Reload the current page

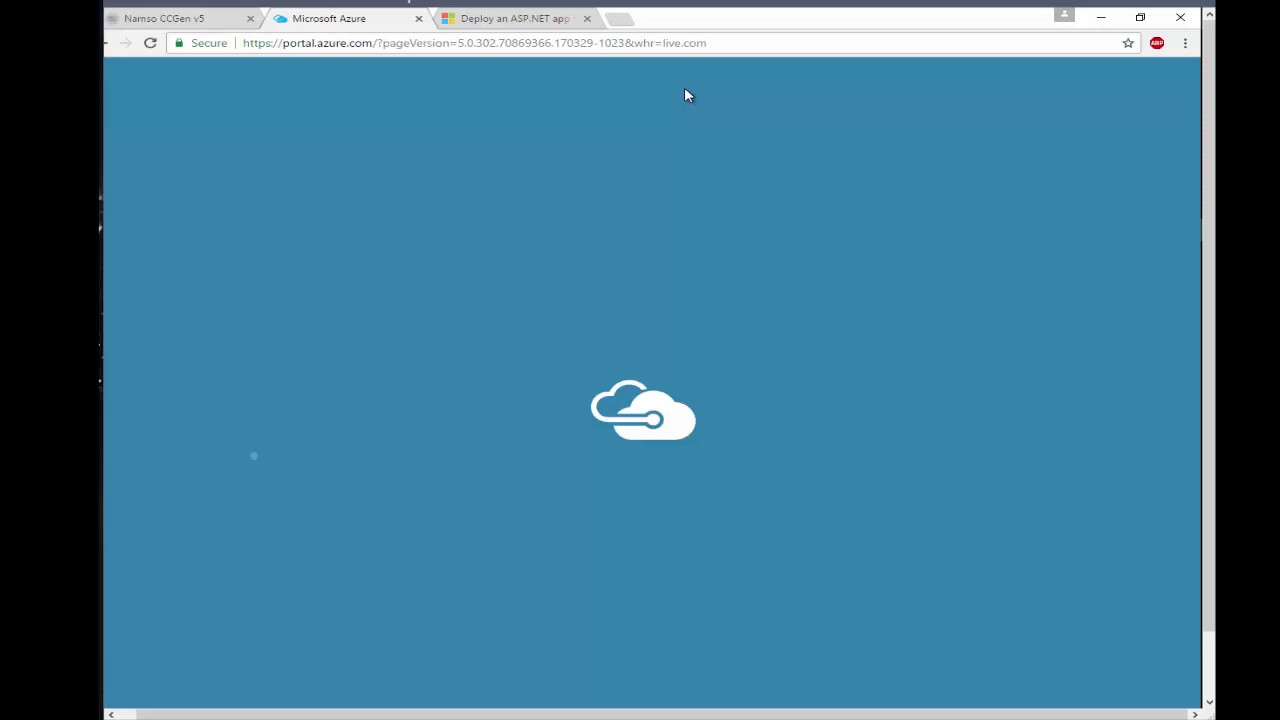click(150, 43)
